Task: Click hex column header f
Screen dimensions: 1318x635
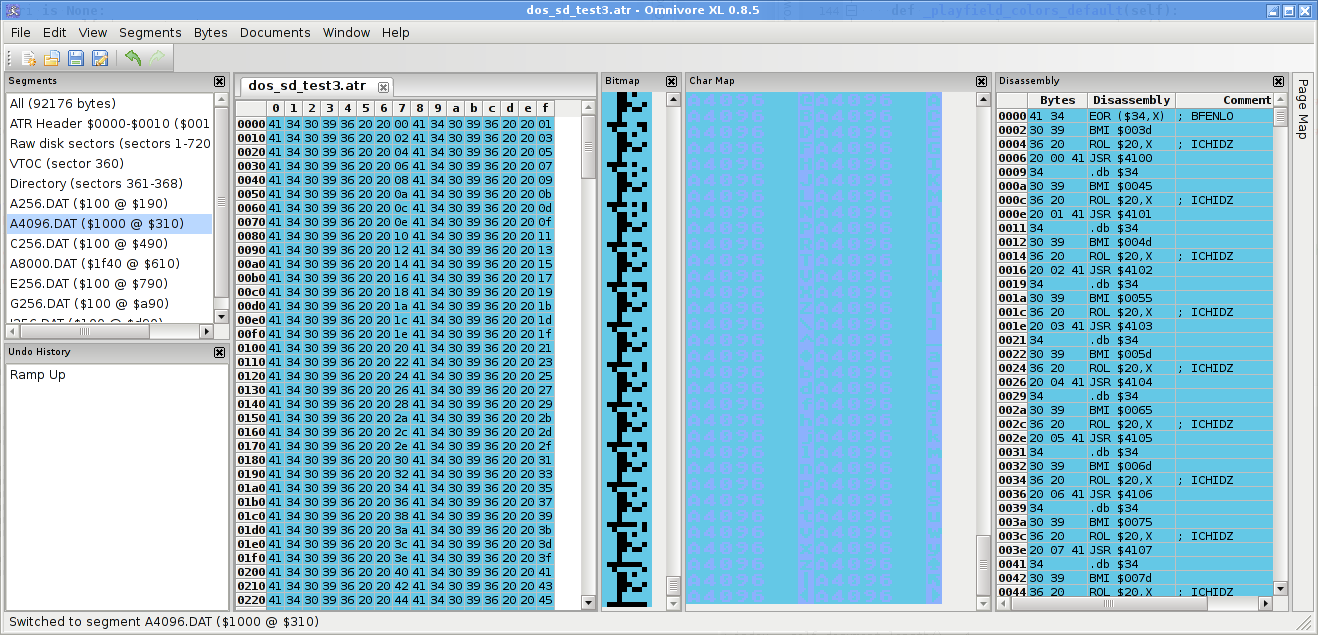Action: 545,108
